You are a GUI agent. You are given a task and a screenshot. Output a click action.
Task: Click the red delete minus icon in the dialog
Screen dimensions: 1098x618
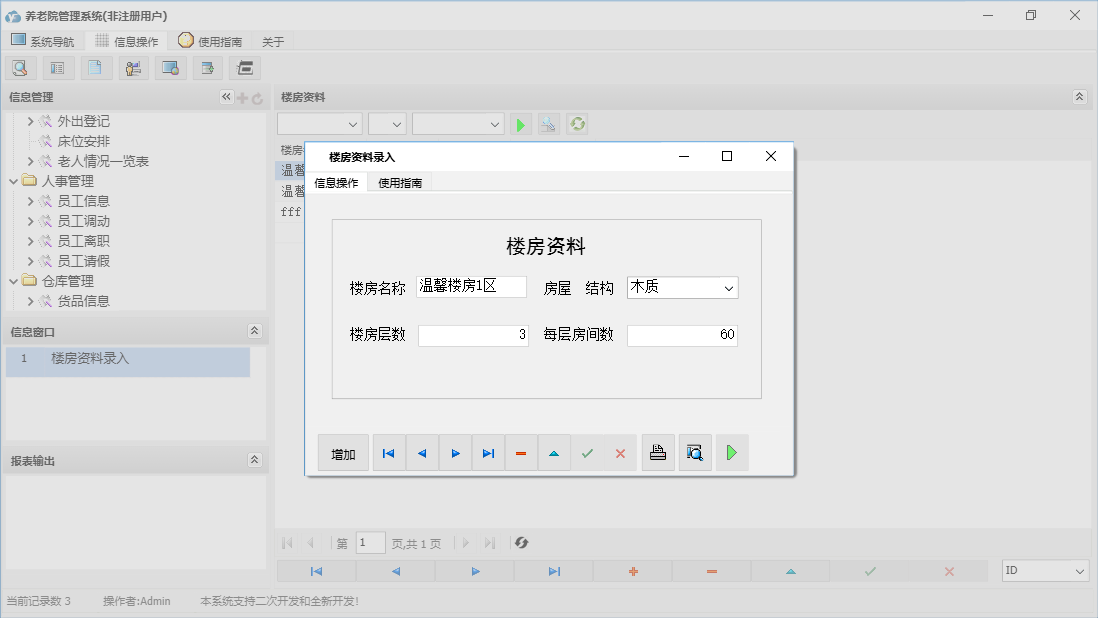coord(521,452)
